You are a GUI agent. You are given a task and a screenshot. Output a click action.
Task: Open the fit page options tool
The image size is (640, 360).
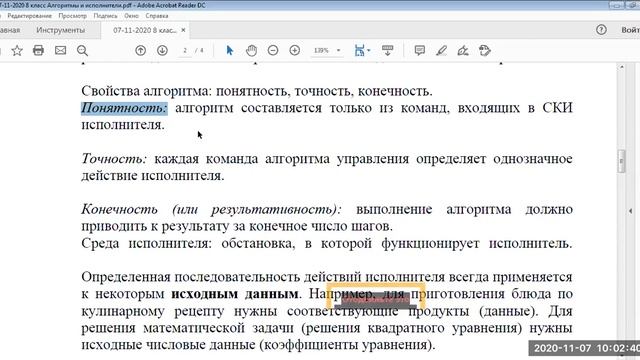point(360,50)
